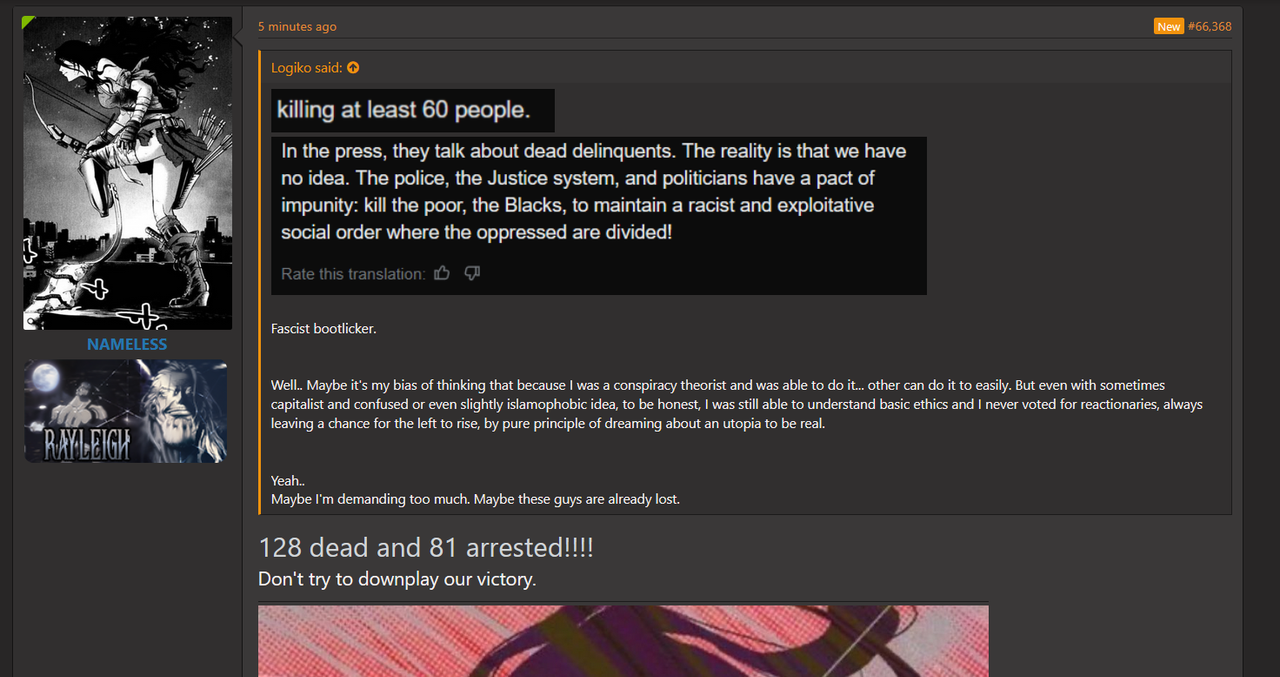Rate the translation thumbs up

[442, 273]
